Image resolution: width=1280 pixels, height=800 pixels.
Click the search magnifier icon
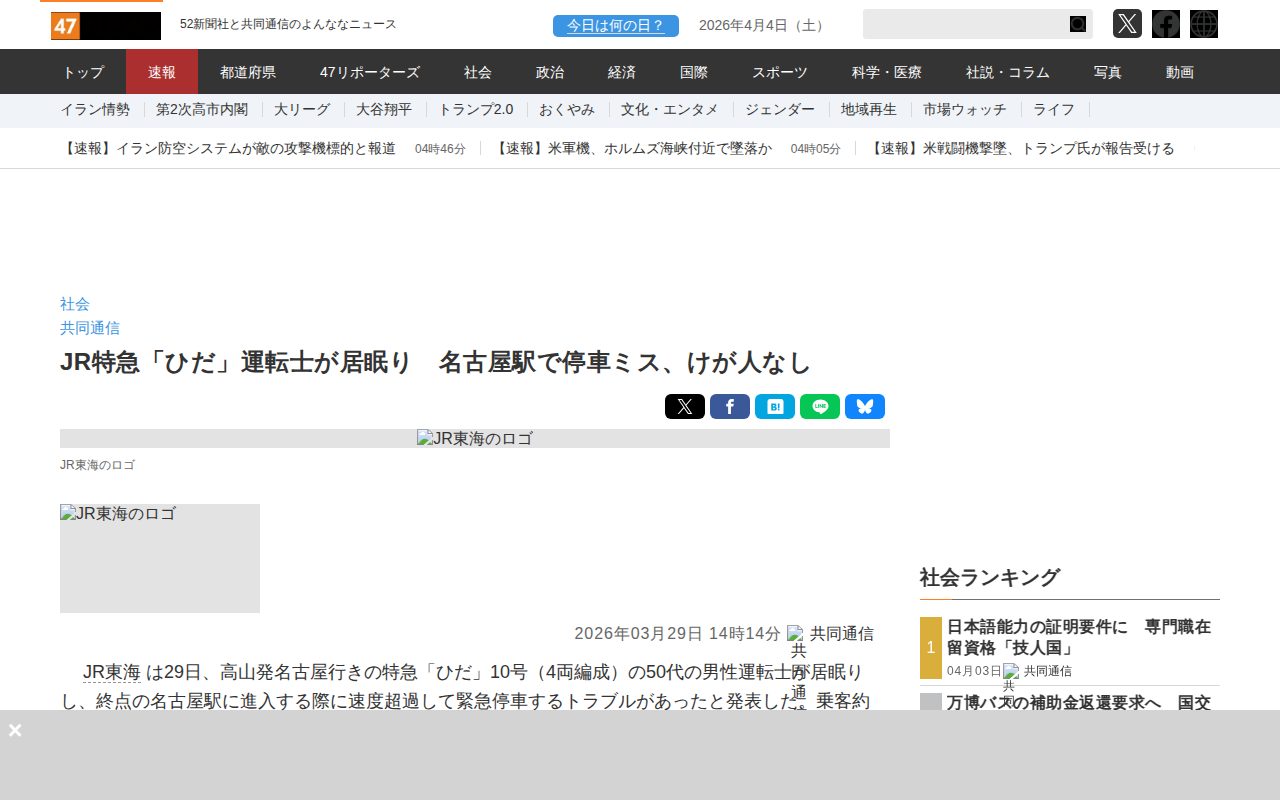coord(1078,24)
